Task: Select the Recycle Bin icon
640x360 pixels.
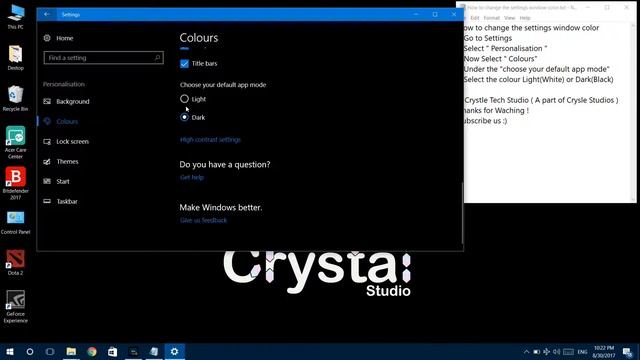Action: 16,99
